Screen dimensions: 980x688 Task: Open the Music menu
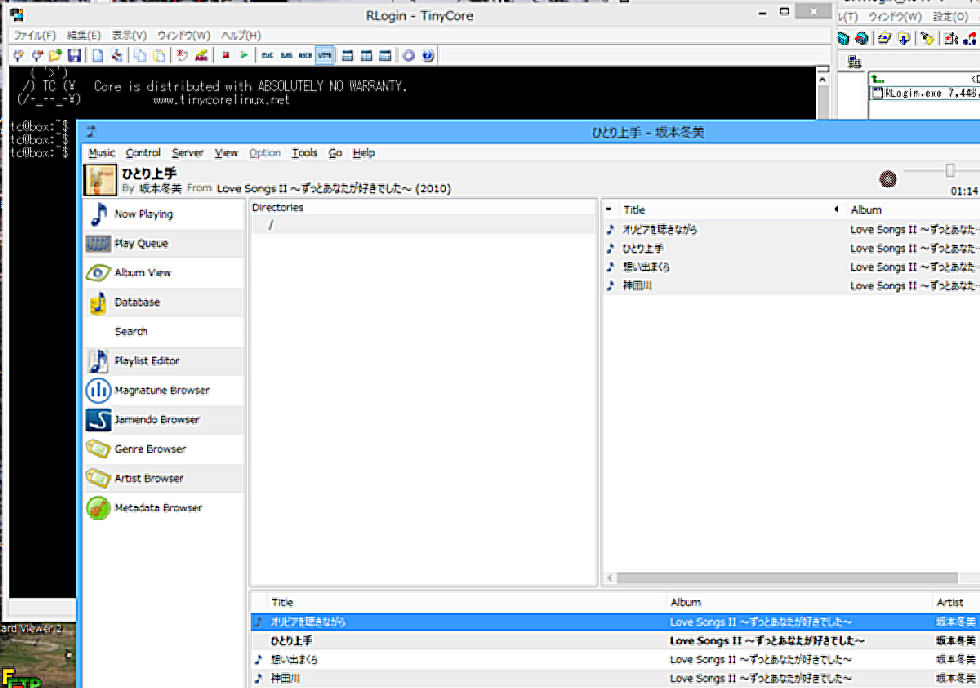102,153
